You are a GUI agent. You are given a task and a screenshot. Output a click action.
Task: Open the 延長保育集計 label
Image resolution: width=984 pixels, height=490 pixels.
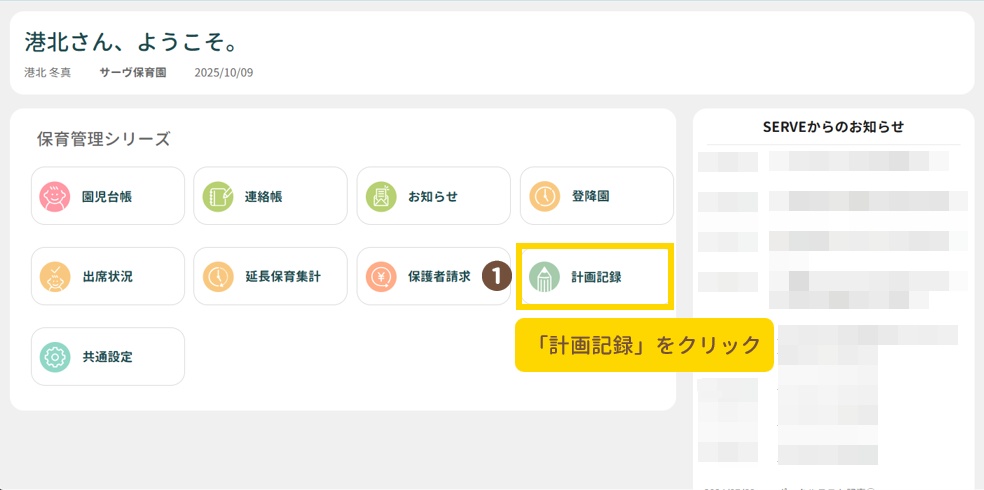tap(283, 277)
